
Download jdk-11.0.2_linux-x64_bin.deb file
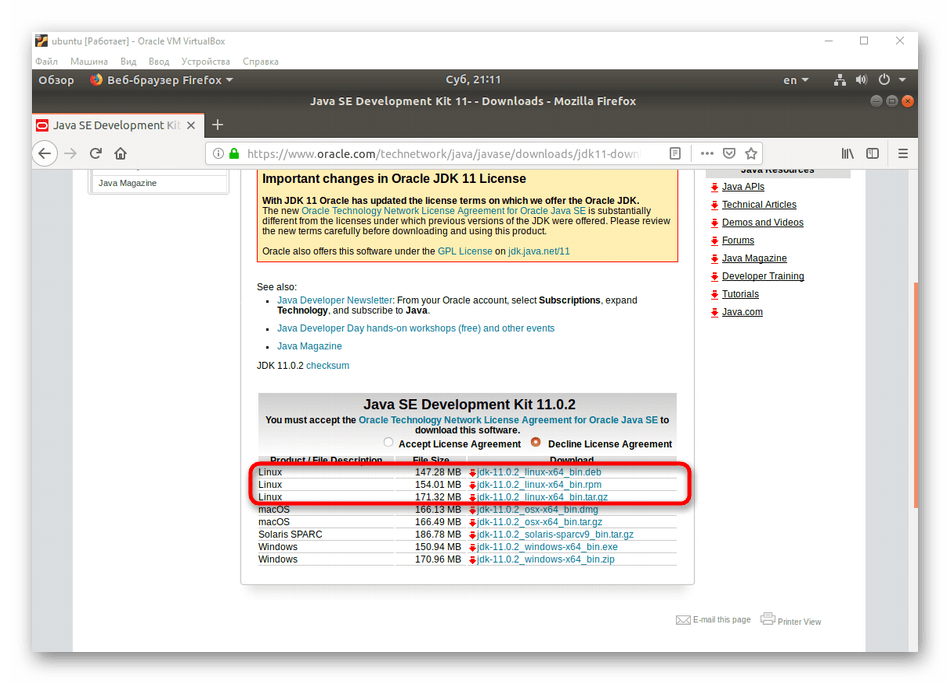pyautogui.click(x=539, y=472)
